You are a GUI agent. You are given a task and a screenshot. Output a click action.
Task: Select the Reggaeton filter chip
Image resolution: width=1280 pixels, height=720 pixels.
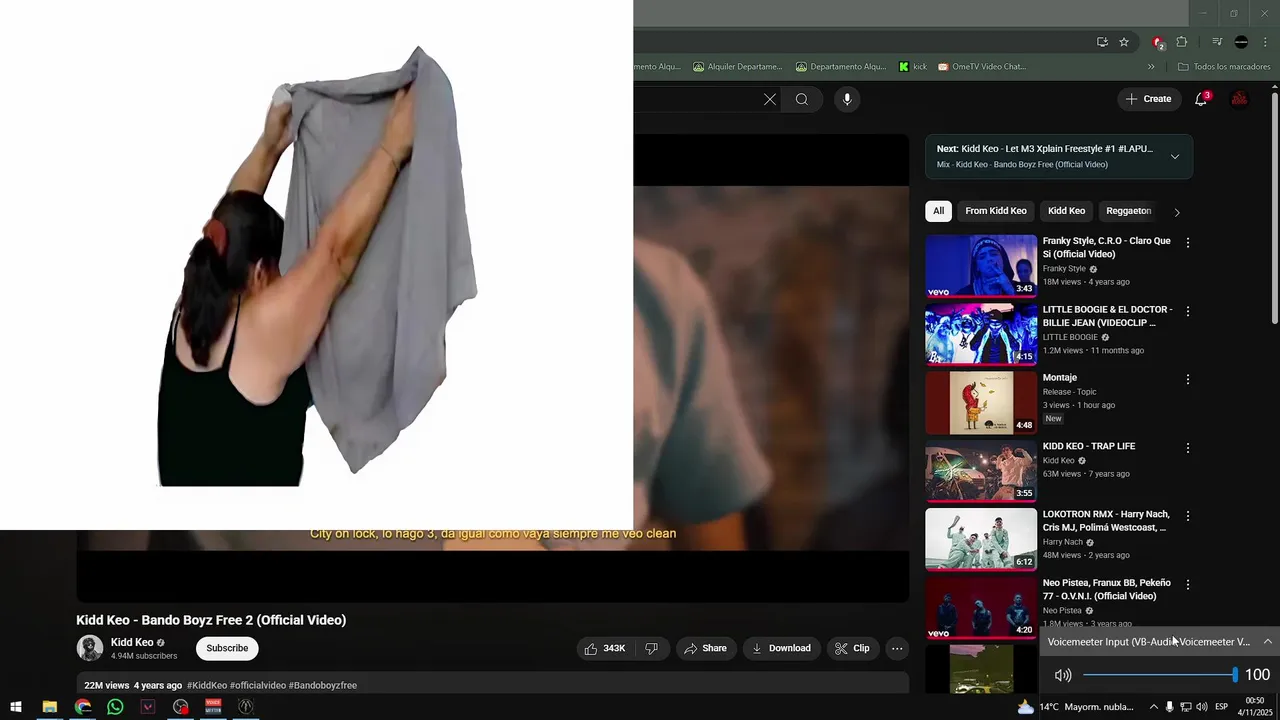click(x=1128, y=211)
